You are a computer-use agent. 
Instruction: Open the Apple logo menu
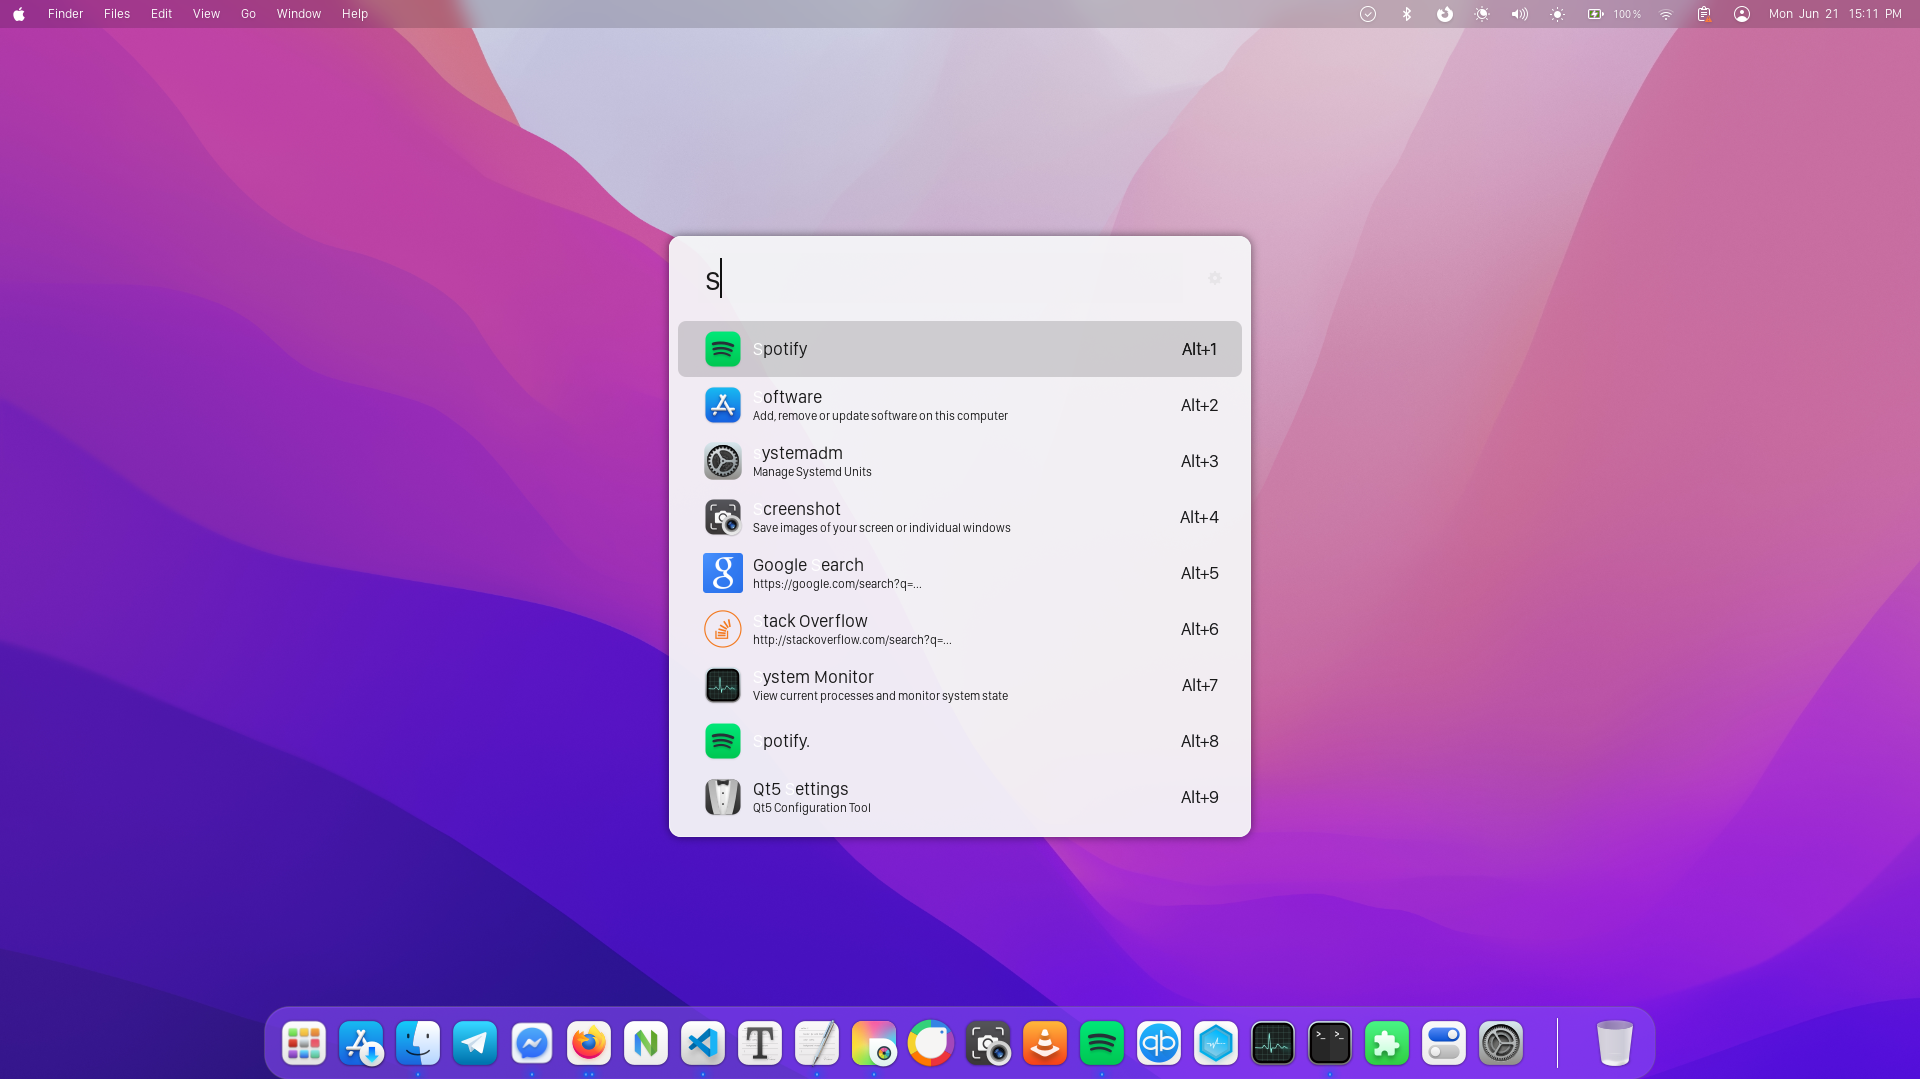point(19,14)
